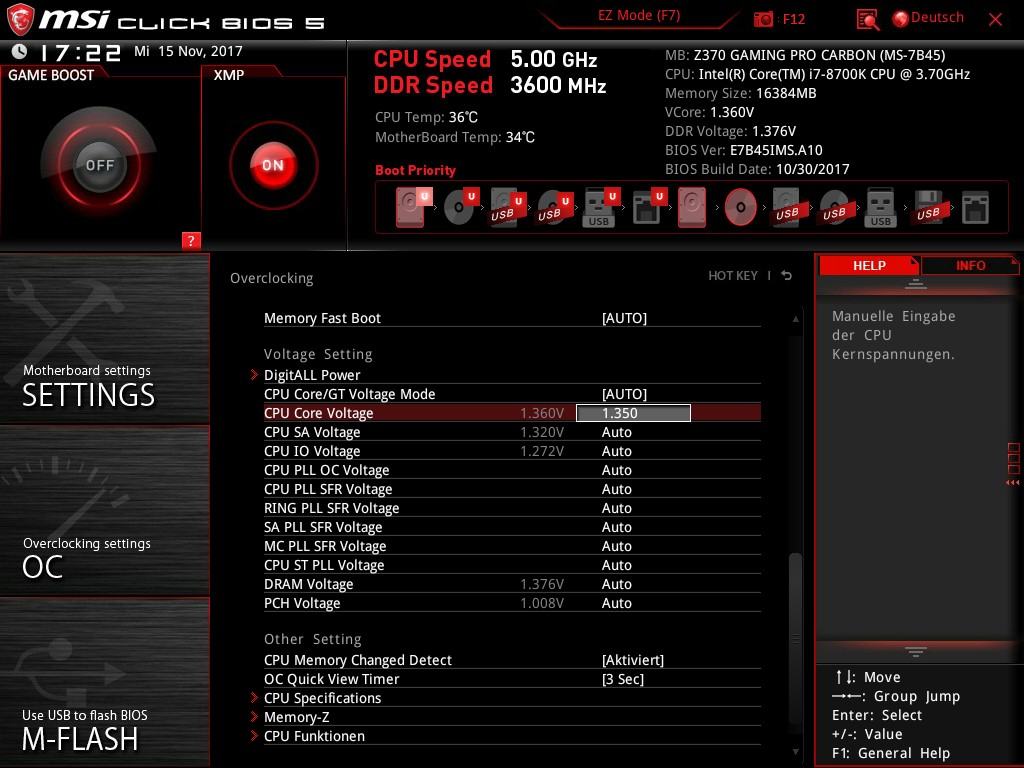Click into the CPU Core Voltage 1.350 field

[x=633, y=413]
